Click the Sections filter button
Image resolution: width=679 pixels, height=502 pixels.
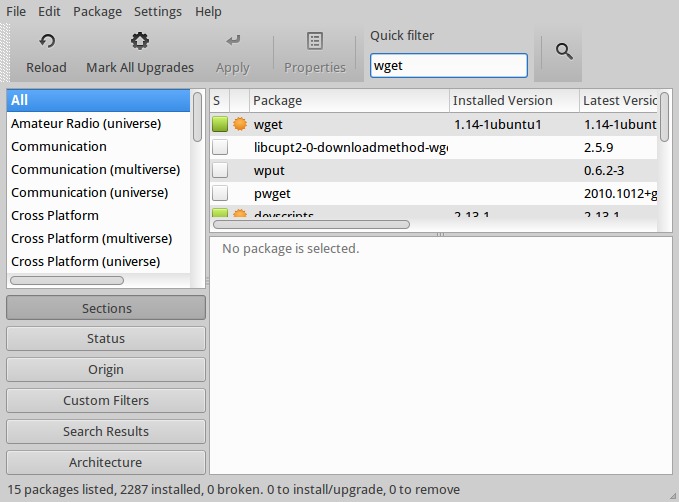point(106,308)
